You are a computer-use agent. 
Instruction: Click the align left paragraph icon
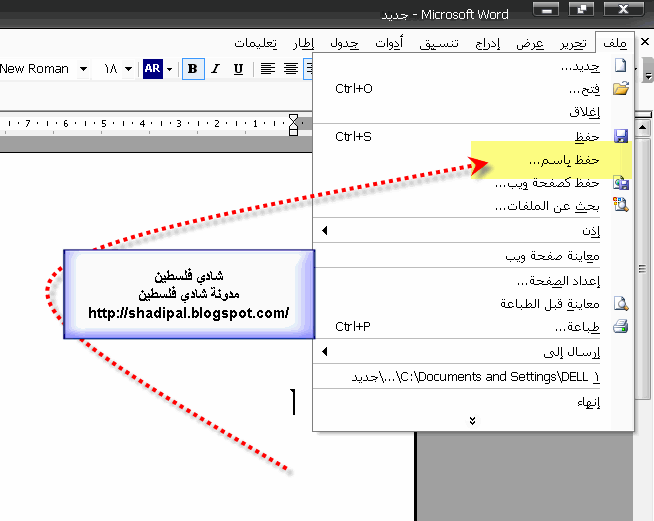point(268,68)
